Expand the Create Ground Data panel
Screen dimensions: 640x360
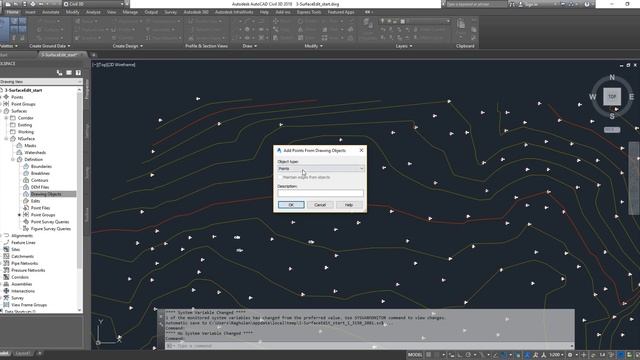coord(49,46)
